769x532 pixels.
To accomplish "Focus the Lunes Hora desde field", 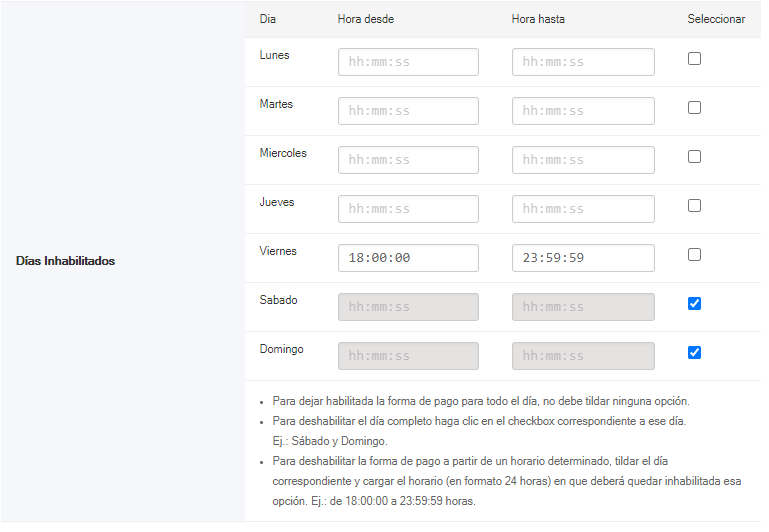I will coord(408,62).
